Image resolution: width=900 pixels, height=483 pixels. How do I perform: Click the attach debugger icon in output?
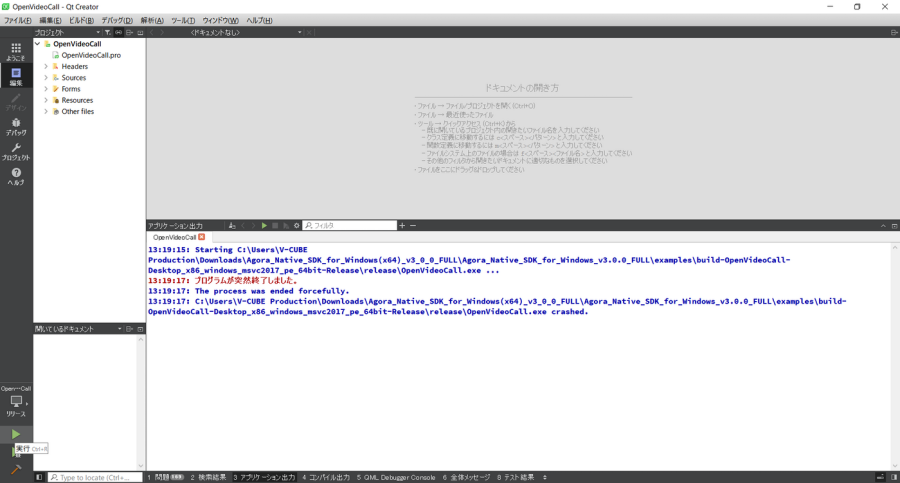pyautogui.click(x=286, y=226)
